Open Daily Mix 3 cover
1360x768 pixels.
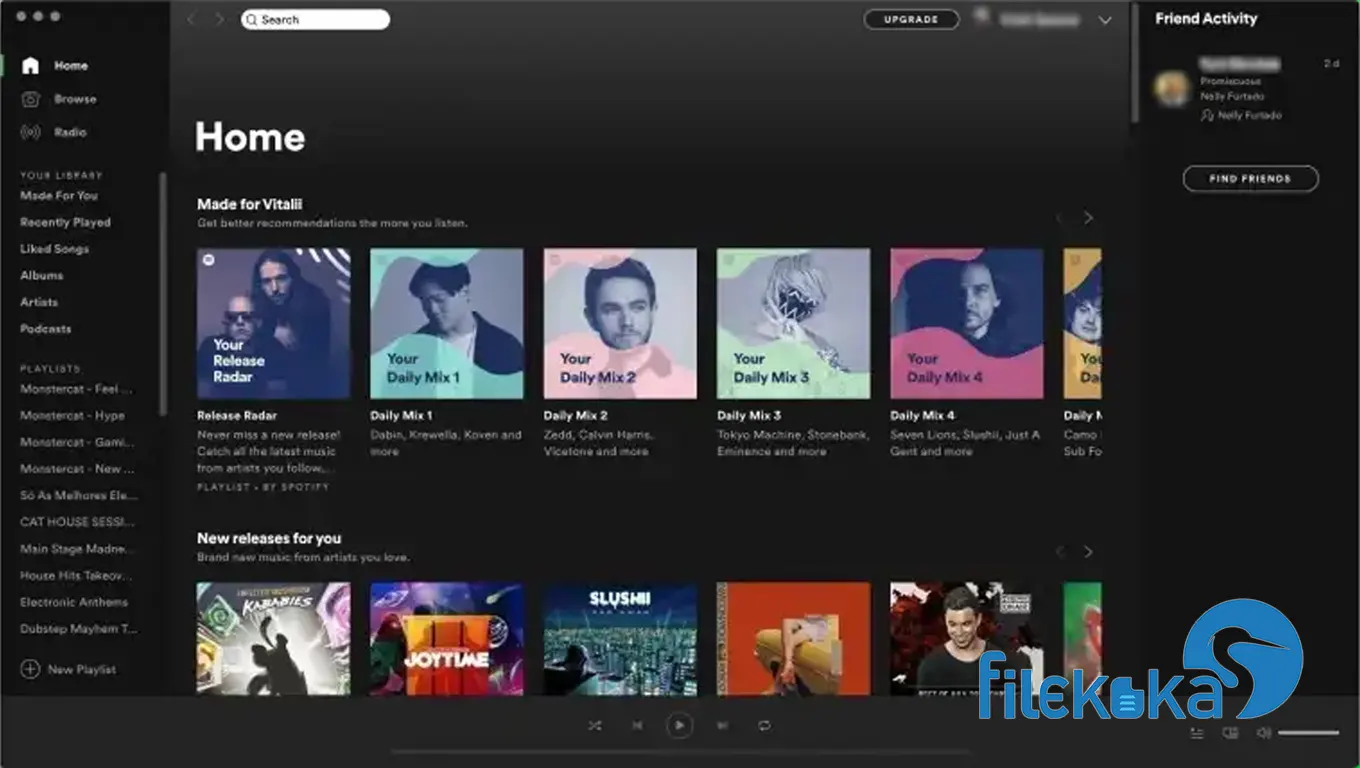click(793, 324)
